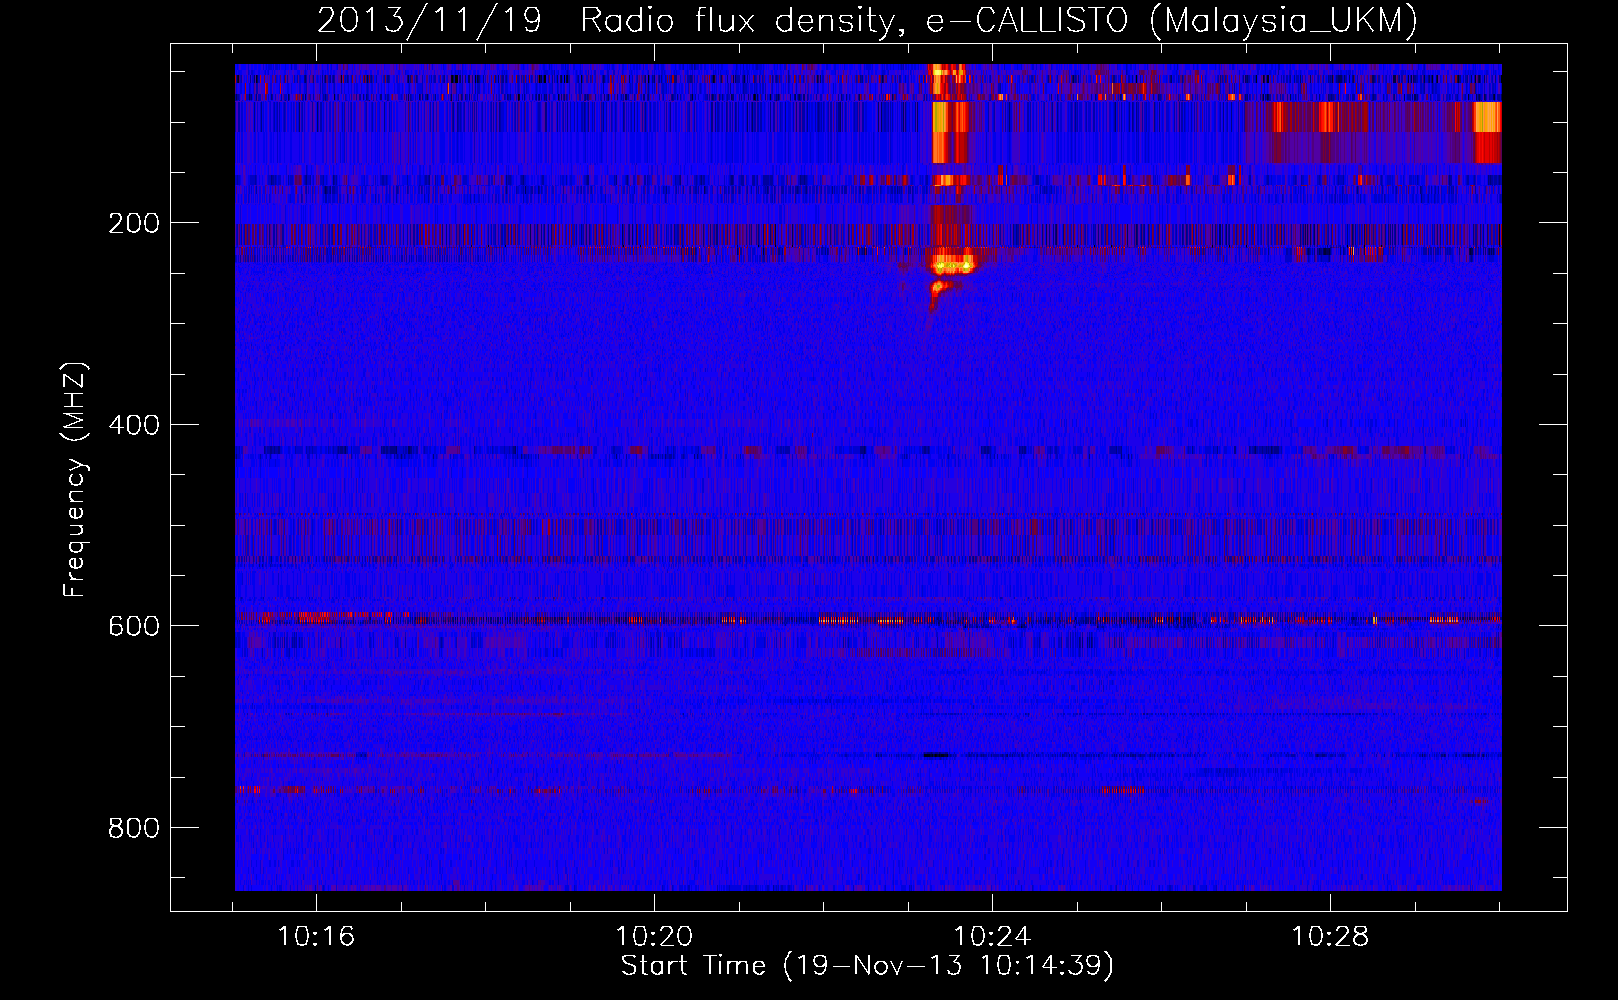Click the 'Start Time (19-Nov-13 10:14:39)' axis label
Viewport: 1618px width, 1000px height.
867,966
